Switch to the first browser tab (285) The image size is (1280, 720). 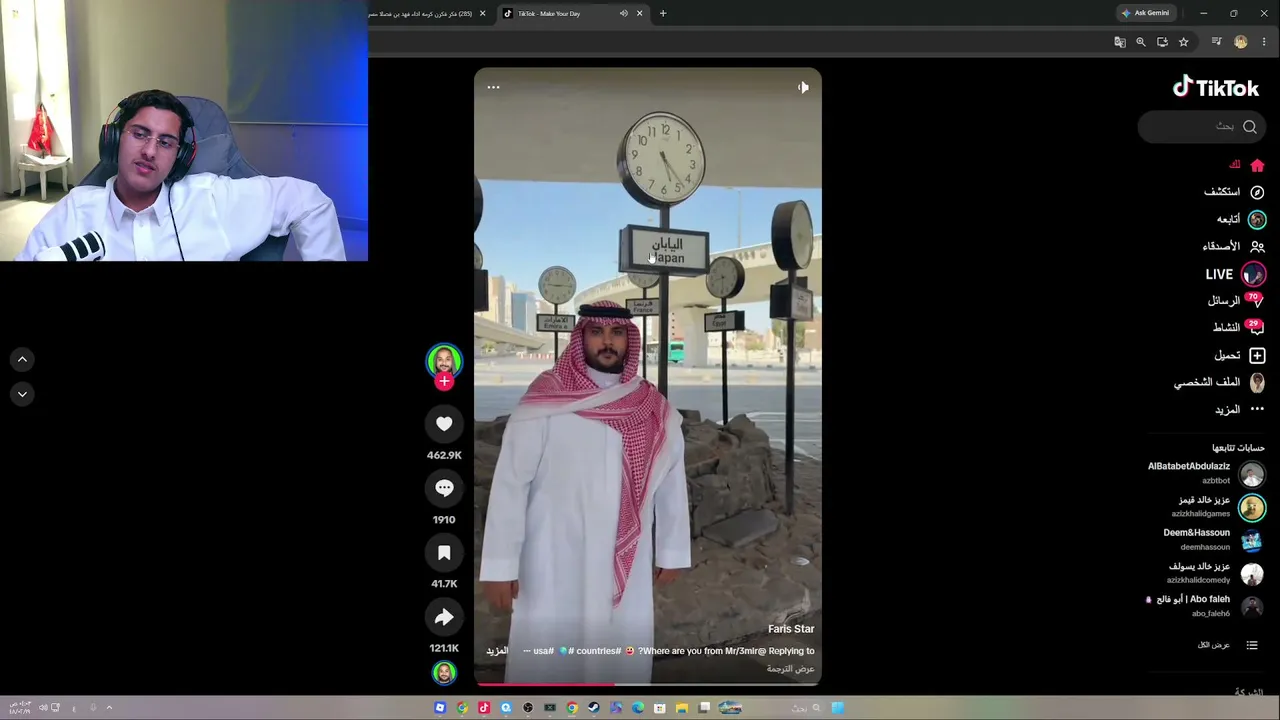click(x=427, y=14)
